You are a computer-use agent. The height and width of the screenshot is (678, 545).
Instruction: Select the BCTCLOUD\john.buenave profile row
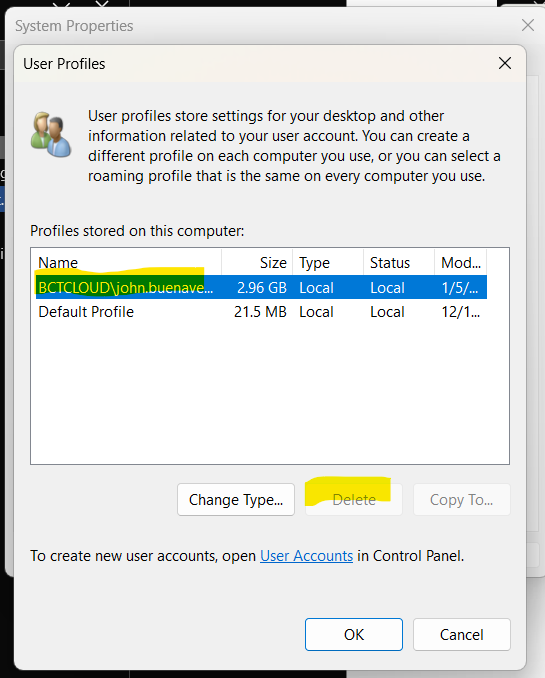click(261, 287)
